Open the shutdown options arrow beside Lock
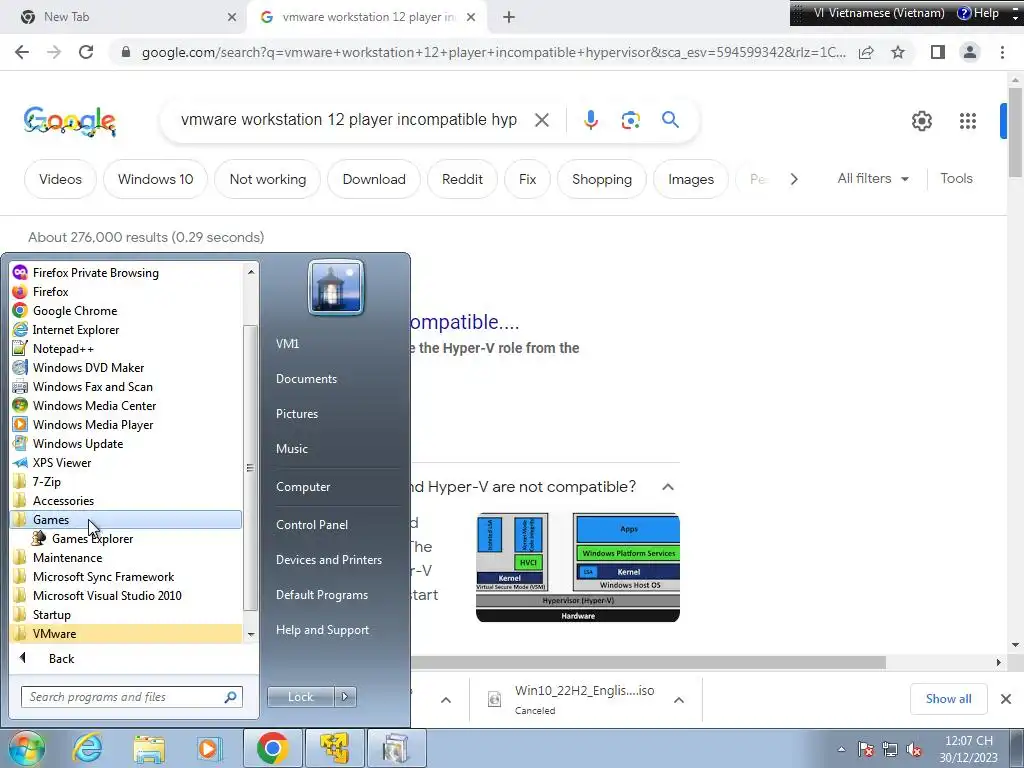Viewport: 1024px width, 768px height. tap(345, 697)
